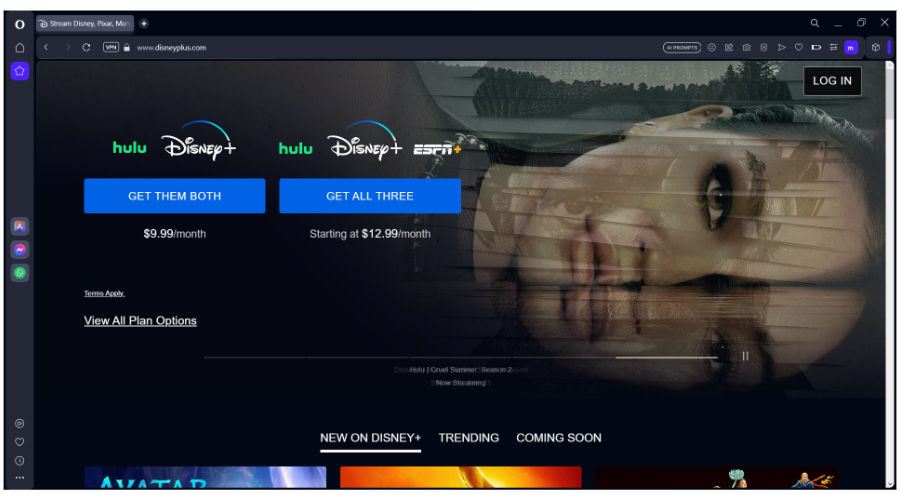Screen dimensions: 900x500
Task: Pause the hero carousel
Action: [745, 356]
